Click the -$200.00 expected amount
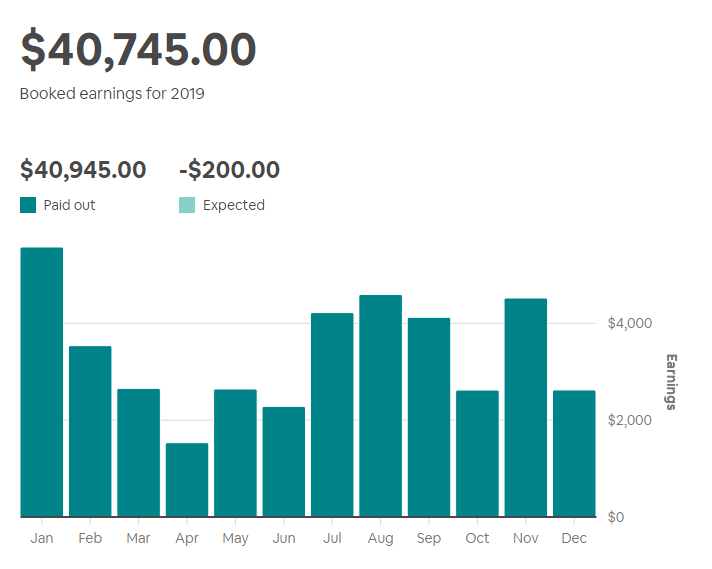Viewport: 712px width, 569px height. (x=229, y=170)
